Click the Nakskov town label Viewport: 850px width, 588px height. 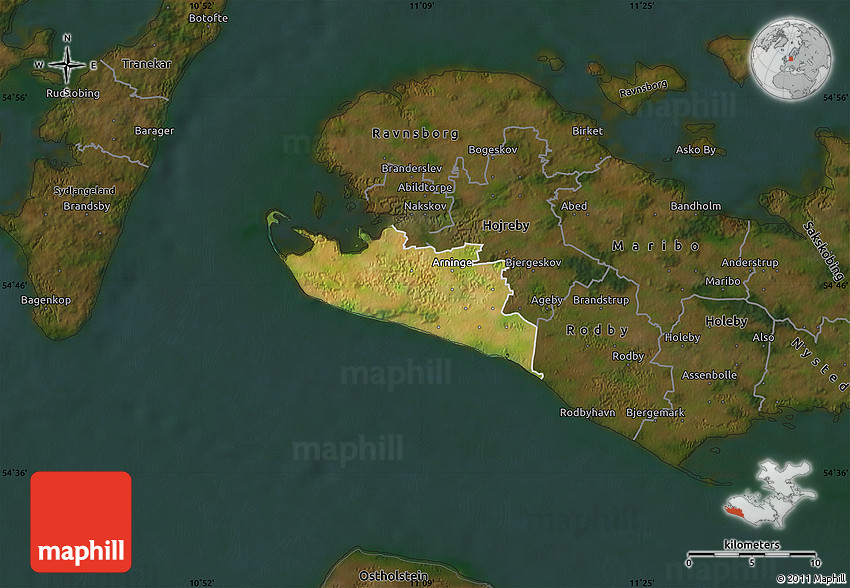425,206
